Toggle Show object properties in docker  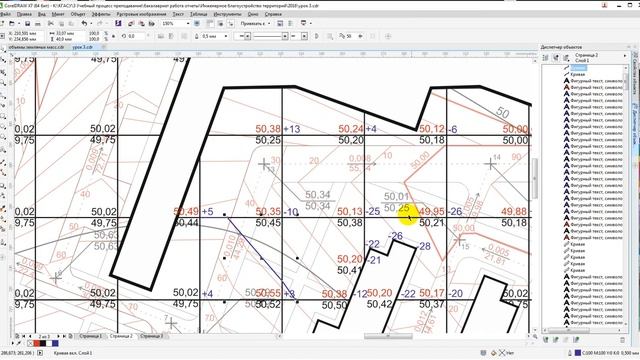coord(546,58)
